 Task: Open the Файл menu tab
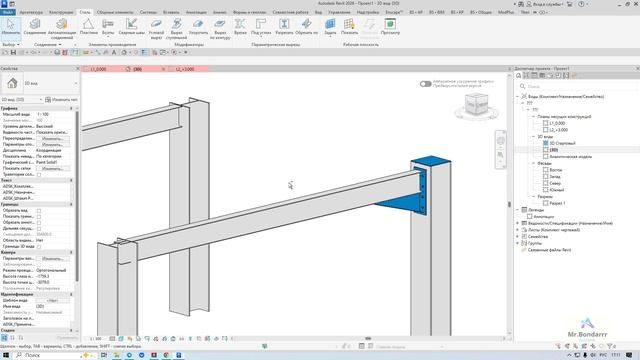tap(8, 12)
